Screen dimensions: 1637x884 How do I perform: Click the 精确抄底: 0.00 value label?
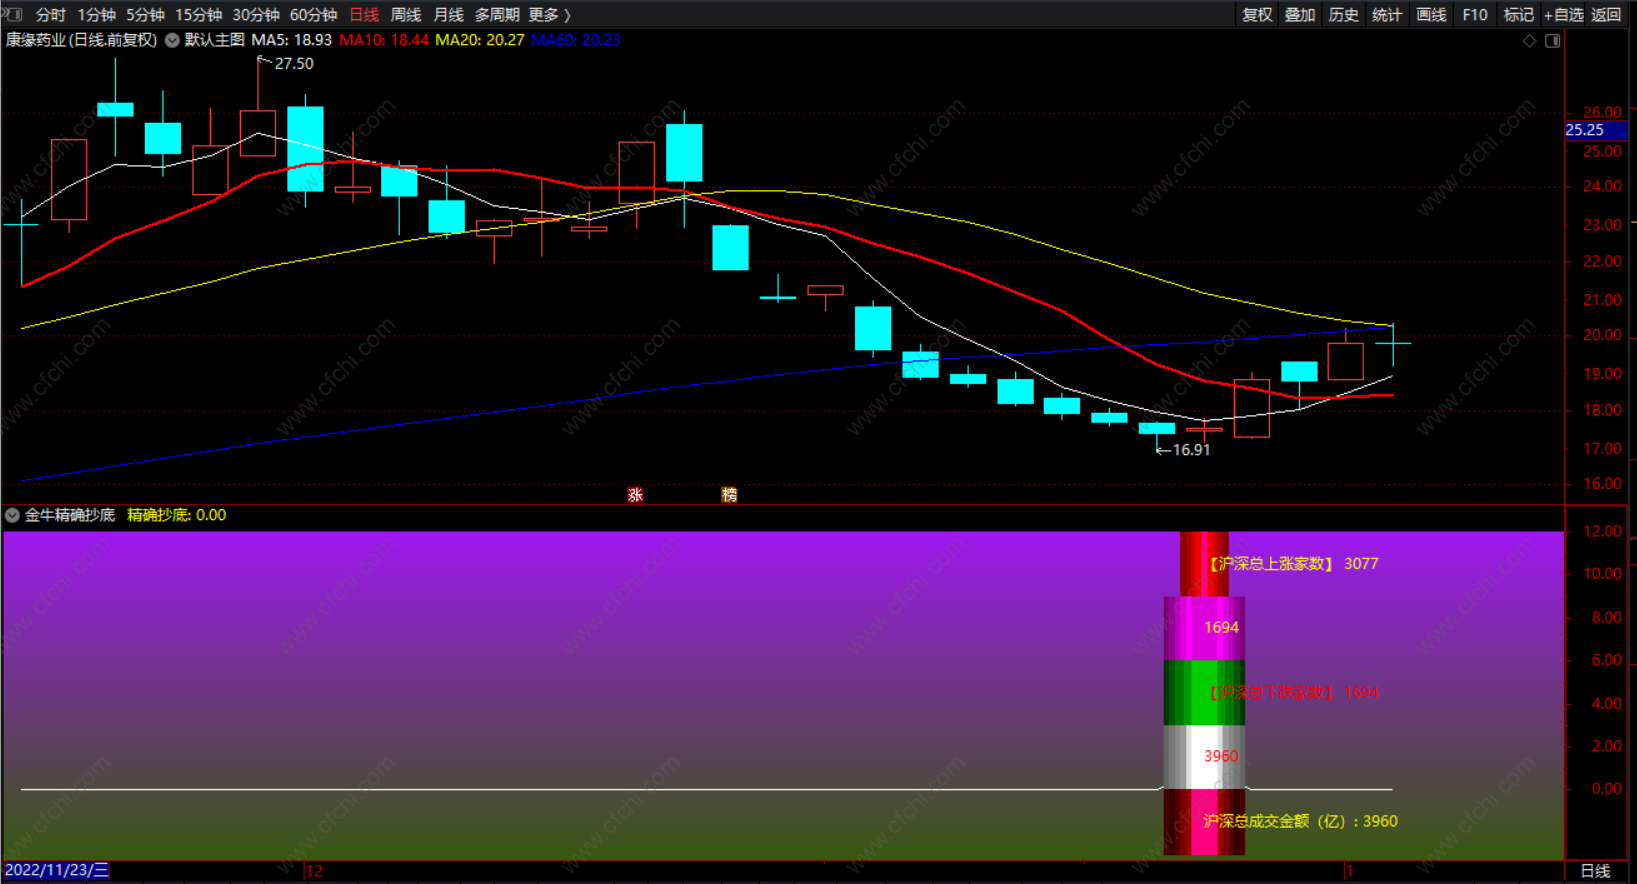(177, 515)
